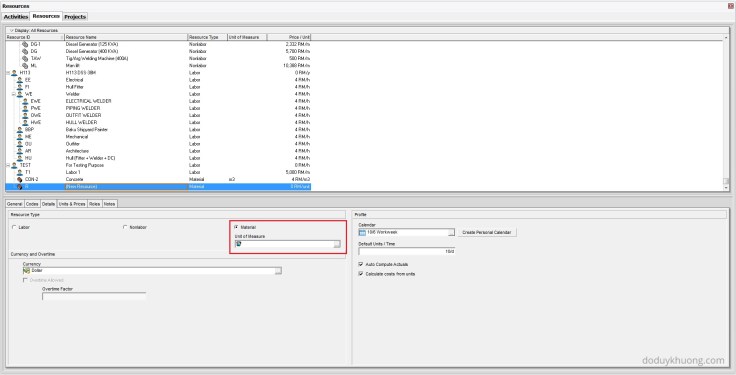This screenshot has height=375, width=736.
Task: Click the EWE labor person icon
Action: coord(25,101)
